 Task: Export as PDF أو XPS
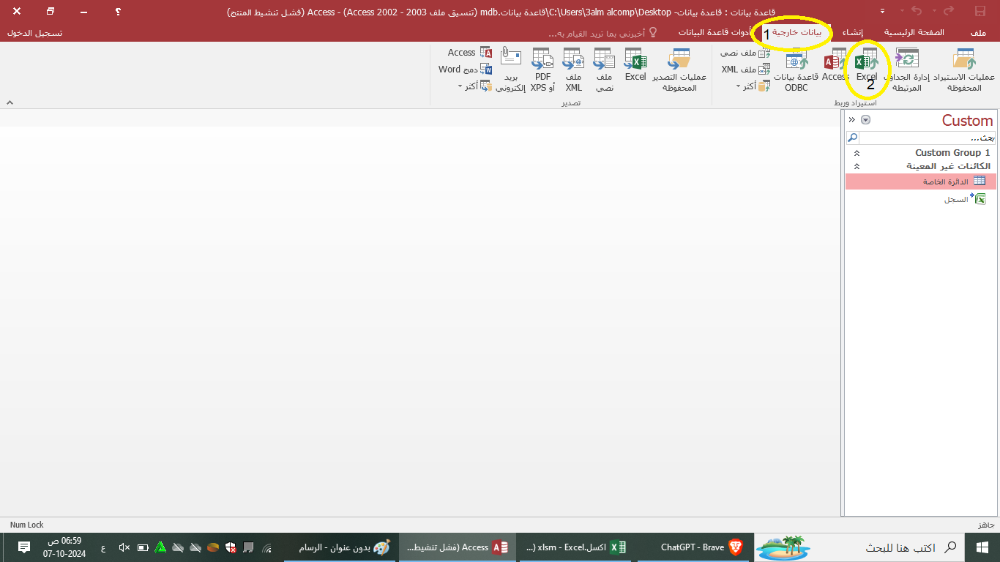click(543, 70)
